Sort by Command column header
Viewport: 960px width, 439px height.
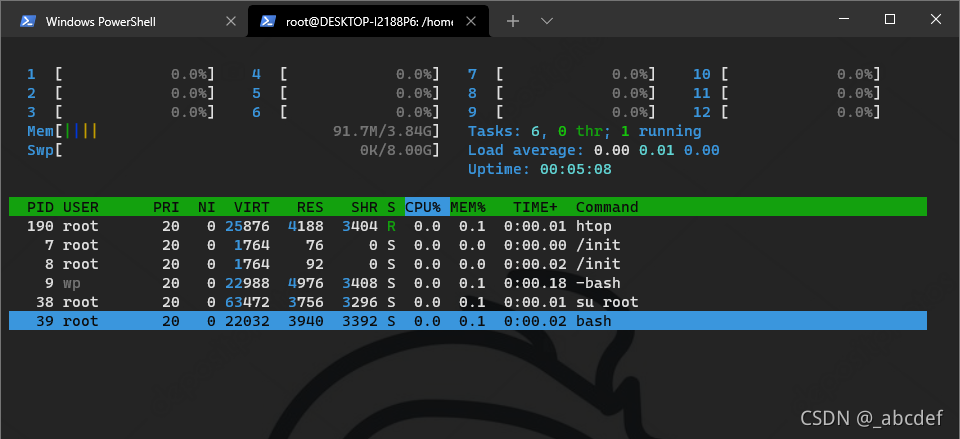pyautogui.click(x=607, y=207)
